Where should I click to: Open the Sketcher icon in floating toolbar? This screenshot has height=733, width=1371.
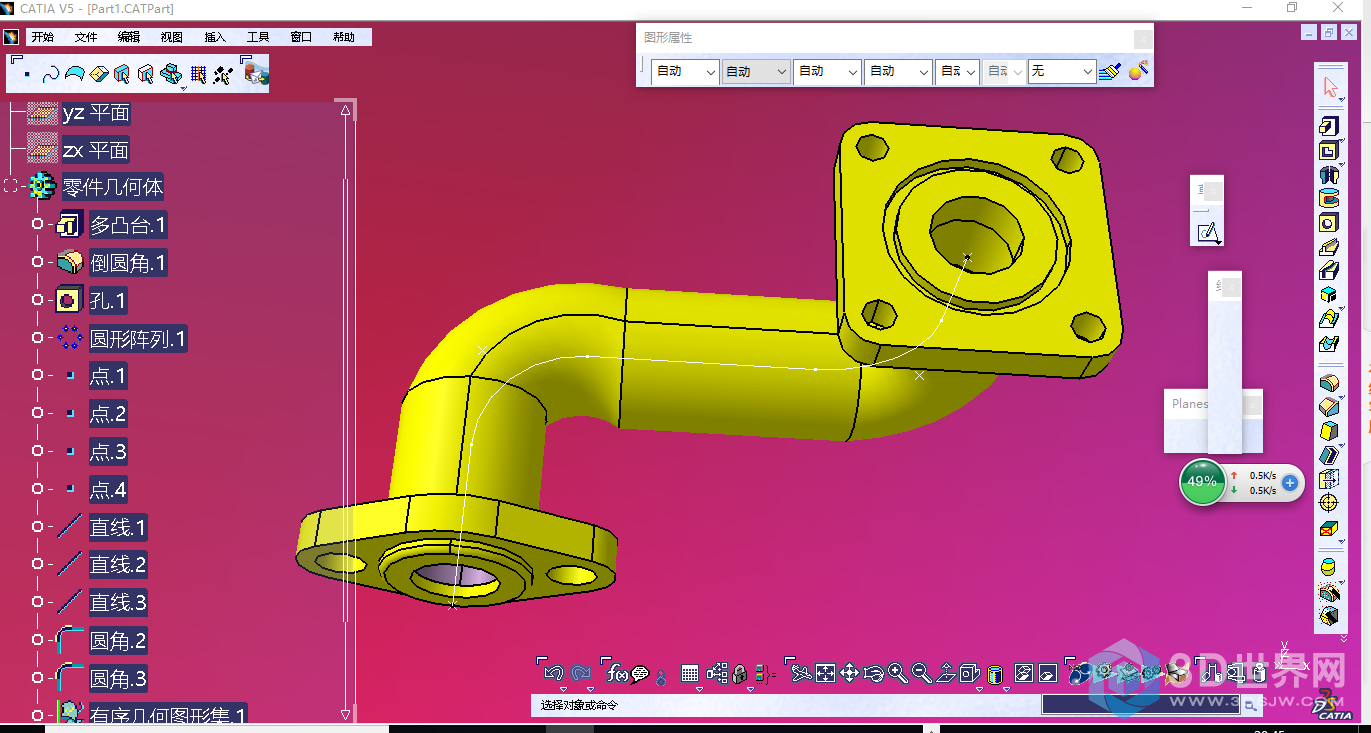pyautogui.click(x=1207, y=233)
